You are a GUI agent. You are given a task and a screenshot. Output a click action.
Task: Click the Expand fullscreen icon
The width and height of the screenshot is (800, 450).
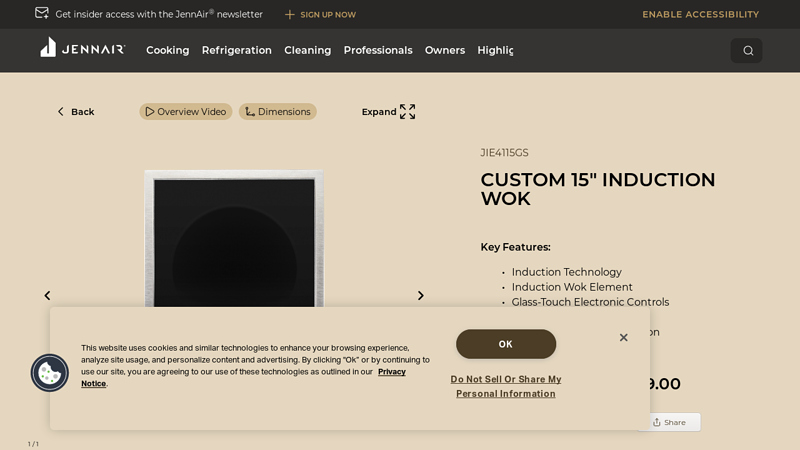(x=407, y=112)
